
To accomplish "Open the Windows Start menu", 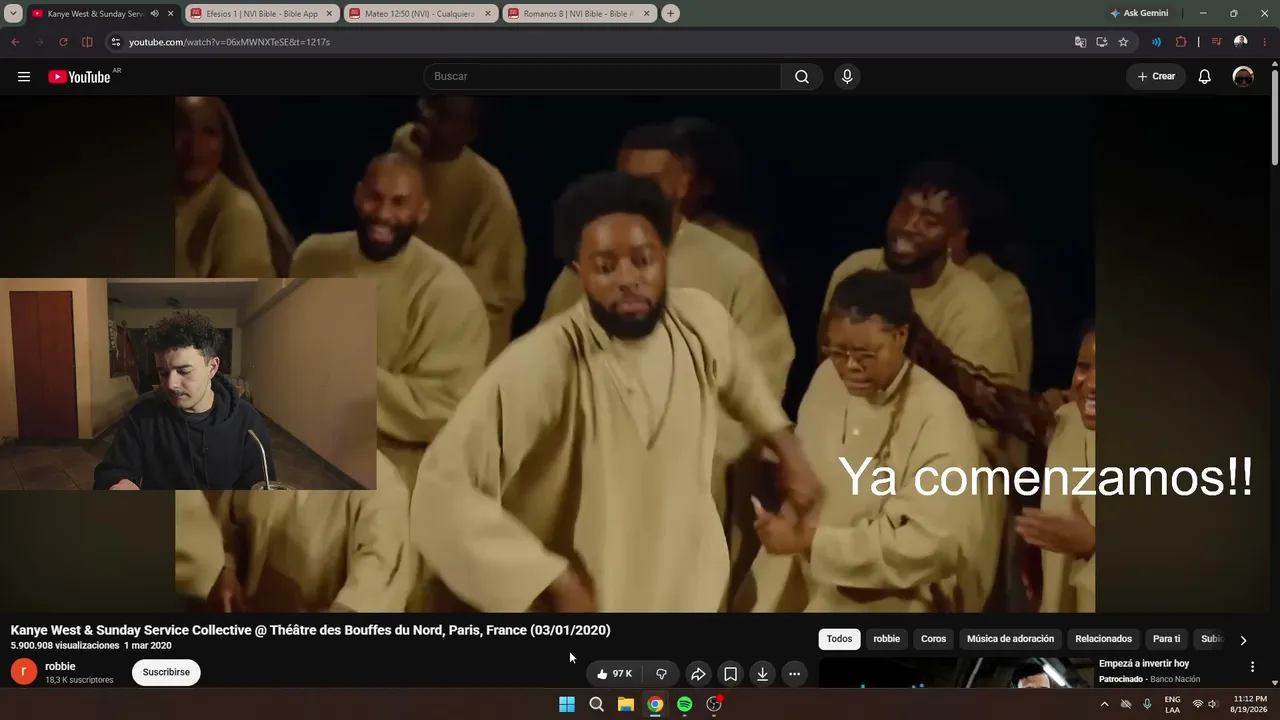I will point(567,704).
